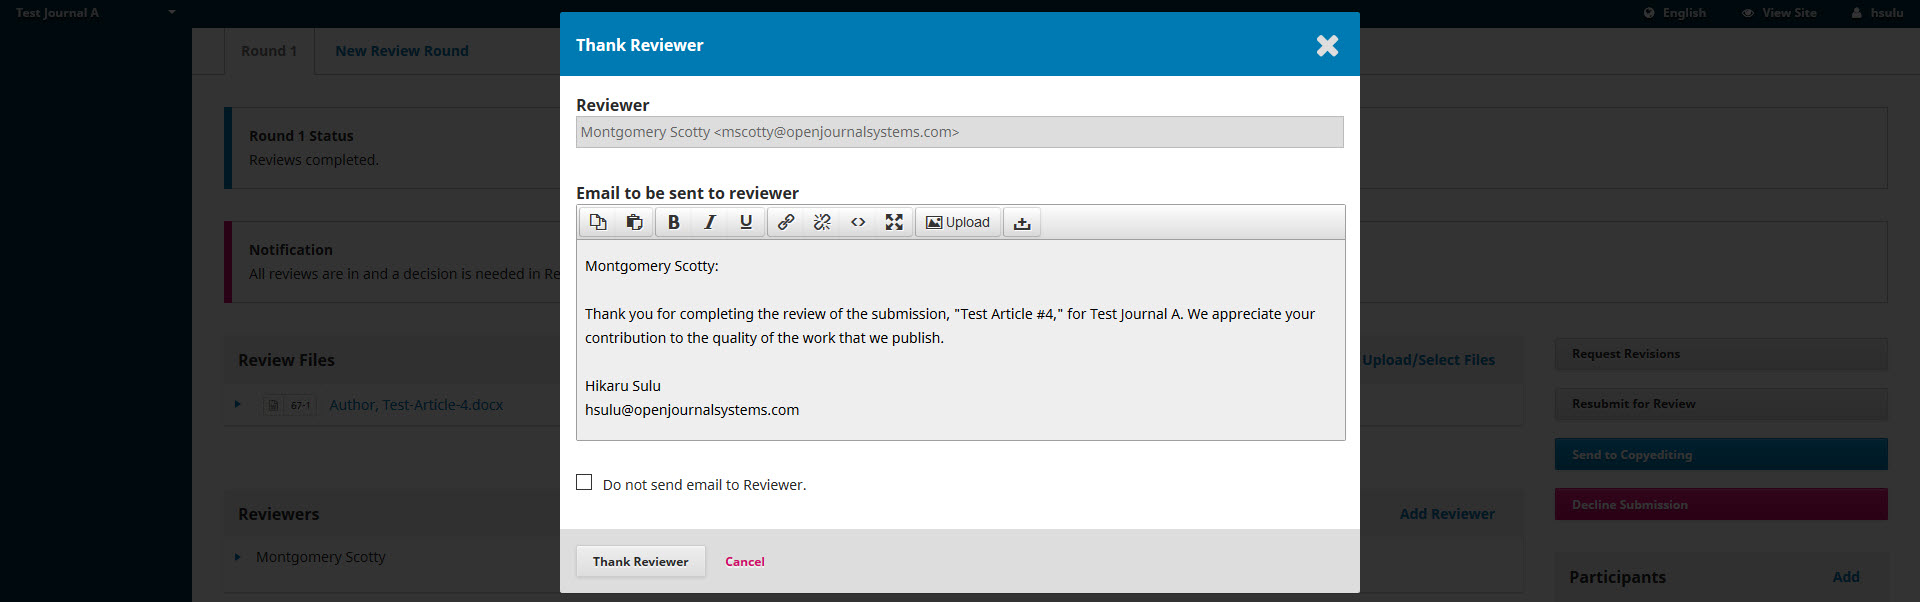Open Author, Test-Article-4.docx file link
1920x602 pixels.
pyautogui.click(x=416, y=405)
